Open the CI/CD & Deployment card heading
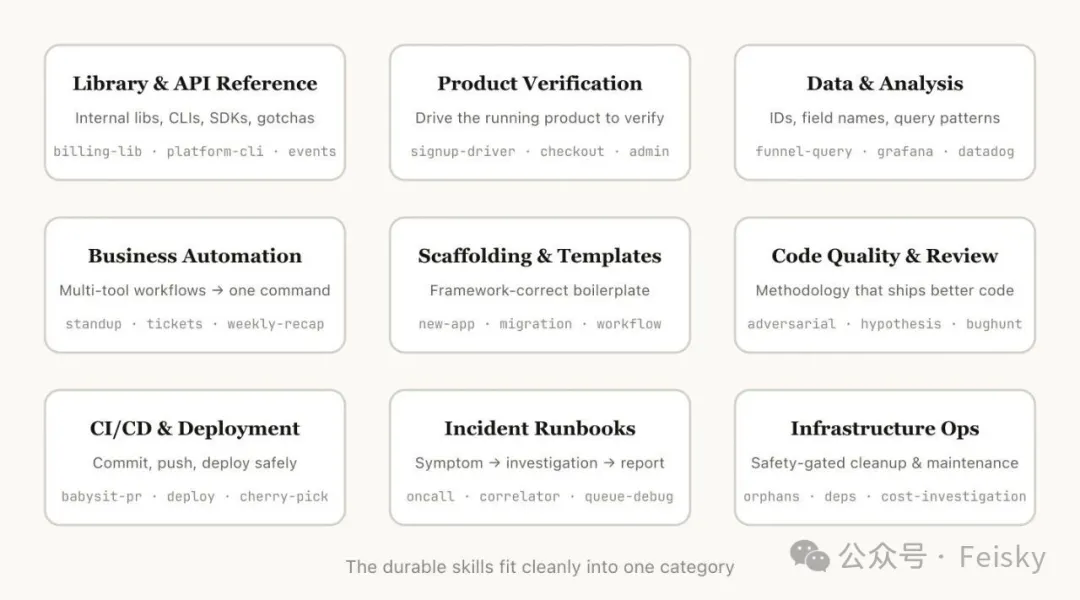This screenshot has width=1080, height=600. (195, 429)
